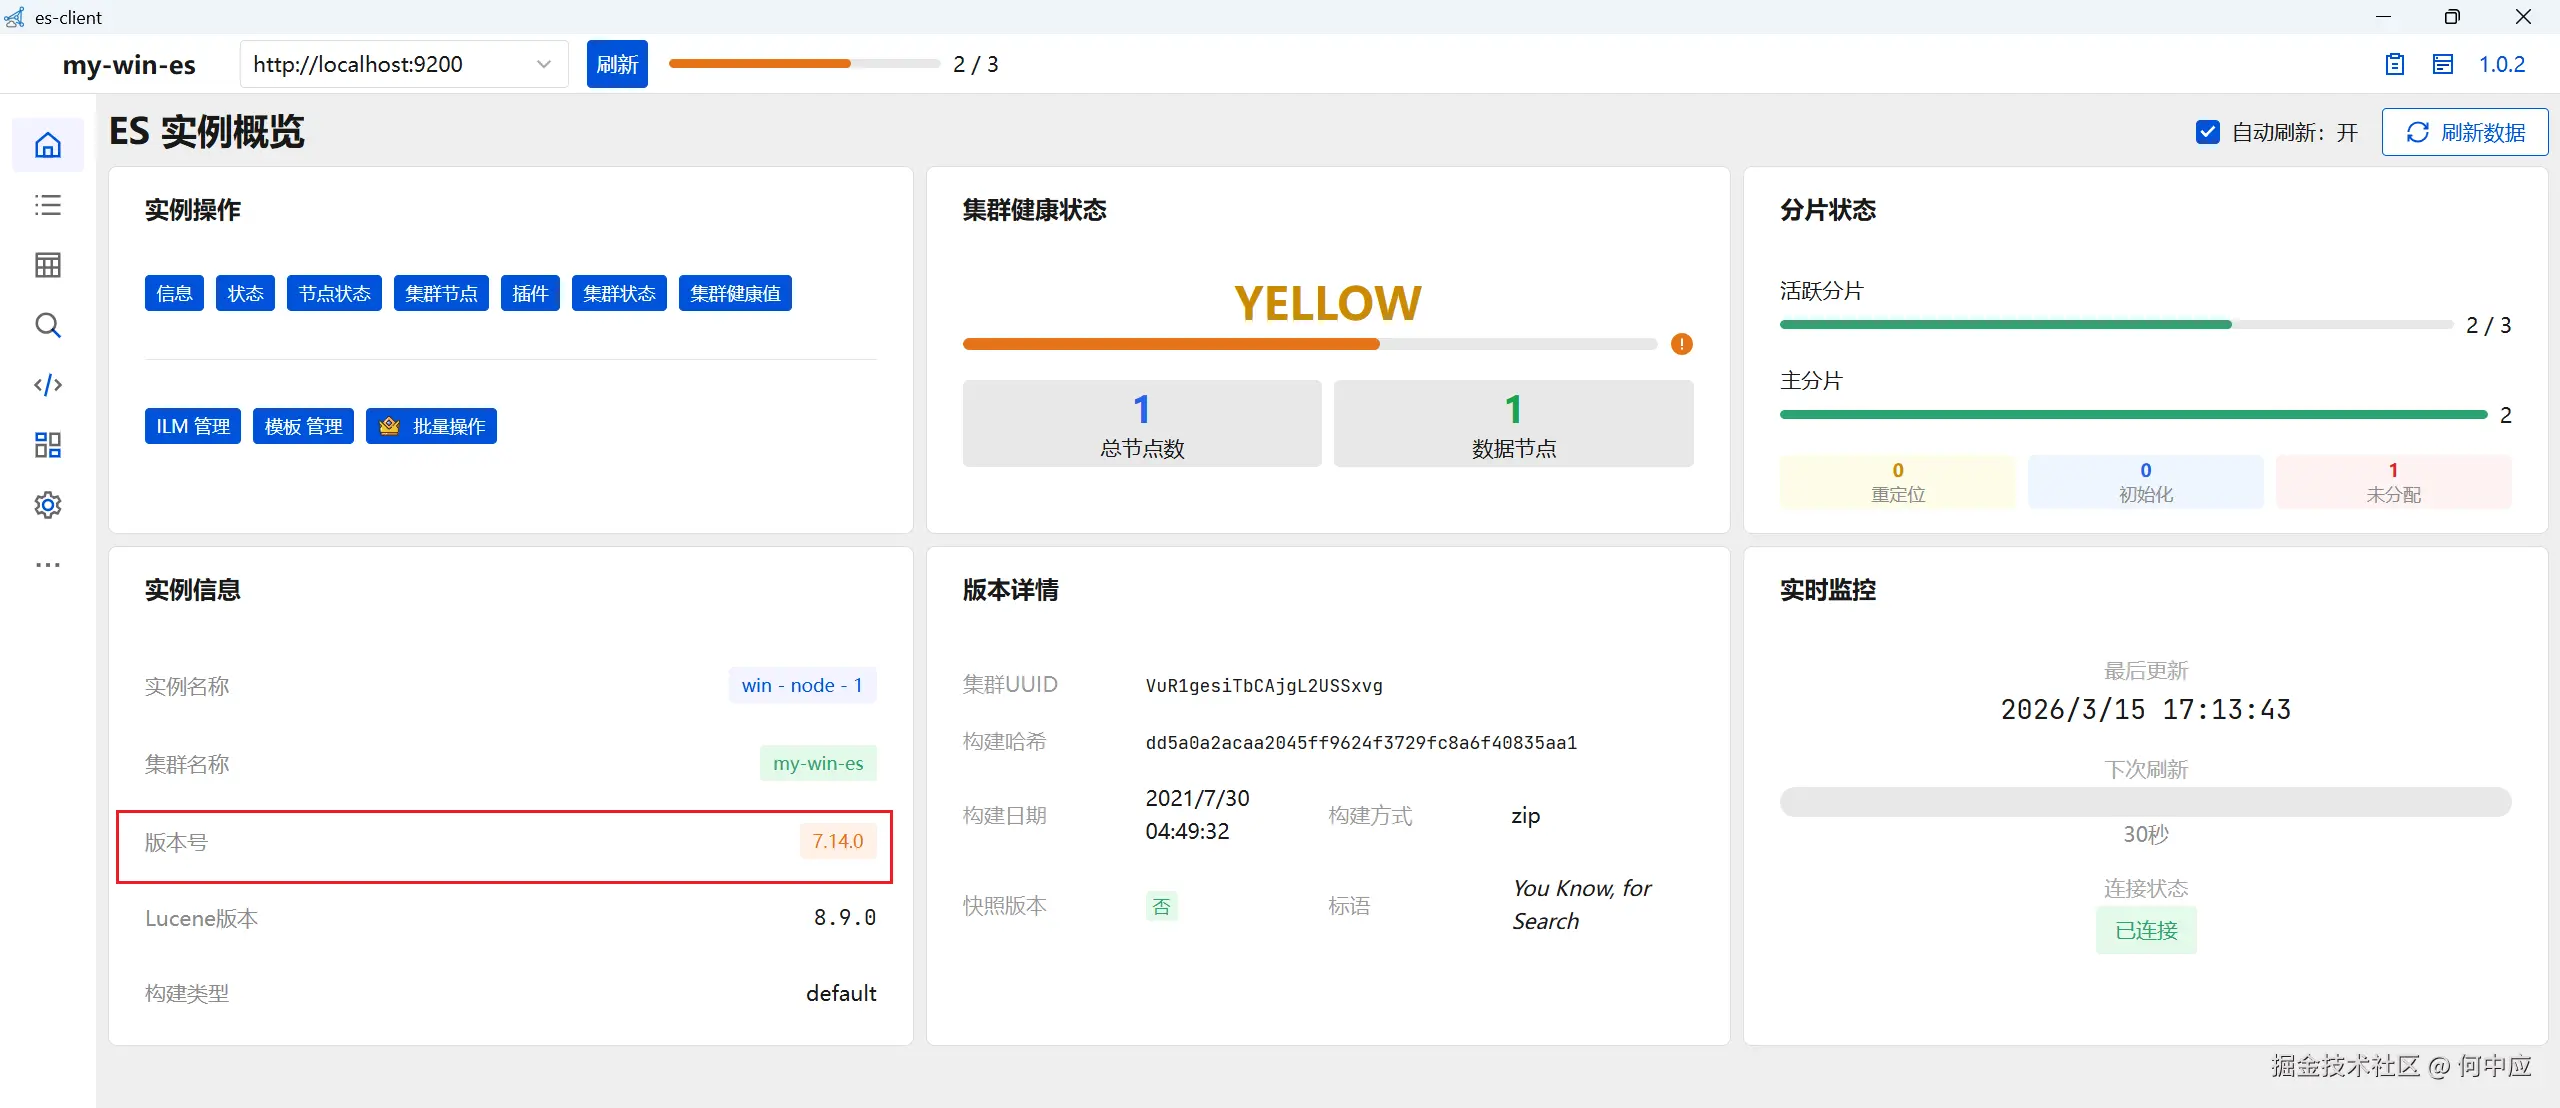Open the dashboard blocks sidebar icon

click(x=48, y=445)
